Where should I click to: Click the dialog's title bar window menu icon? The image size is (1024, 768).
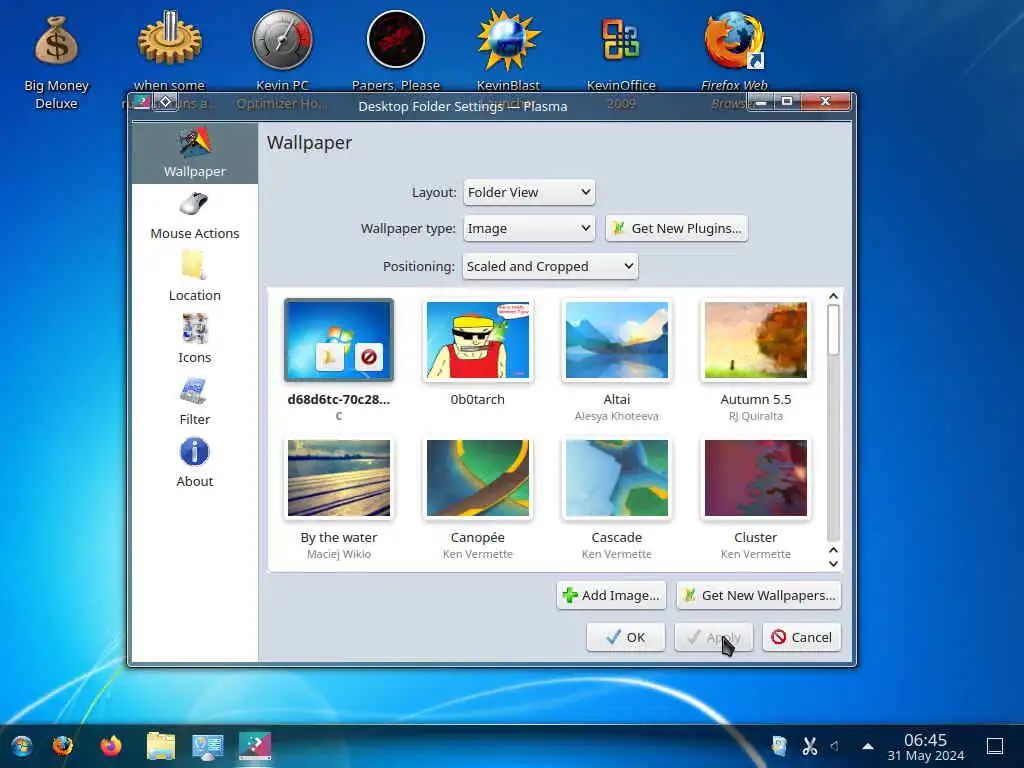[142, 102]
